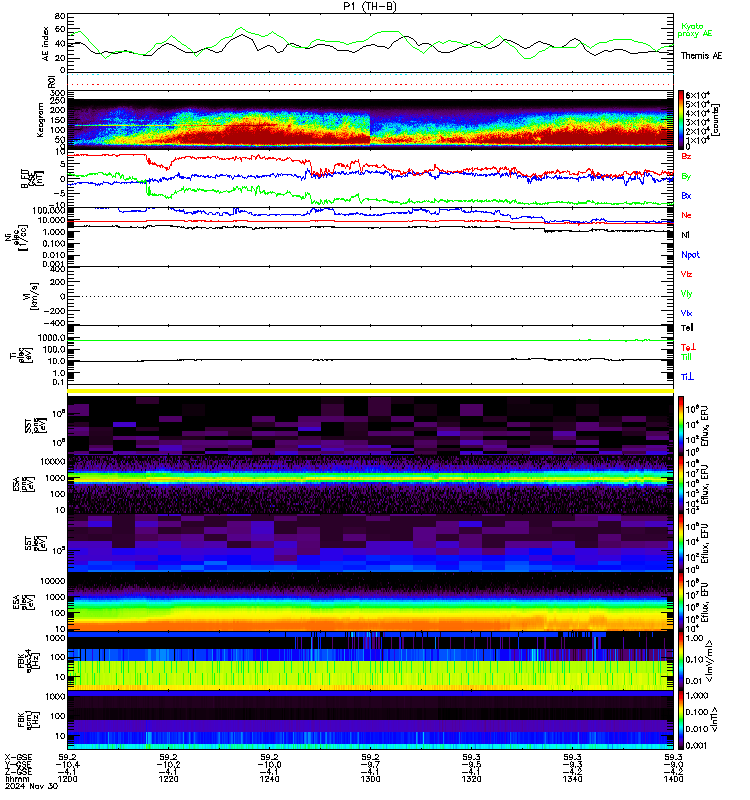This screenshot has height=800, width=750.
Task: Click the plot title P1 (TH-B)
Action: [x=369, y=6]
